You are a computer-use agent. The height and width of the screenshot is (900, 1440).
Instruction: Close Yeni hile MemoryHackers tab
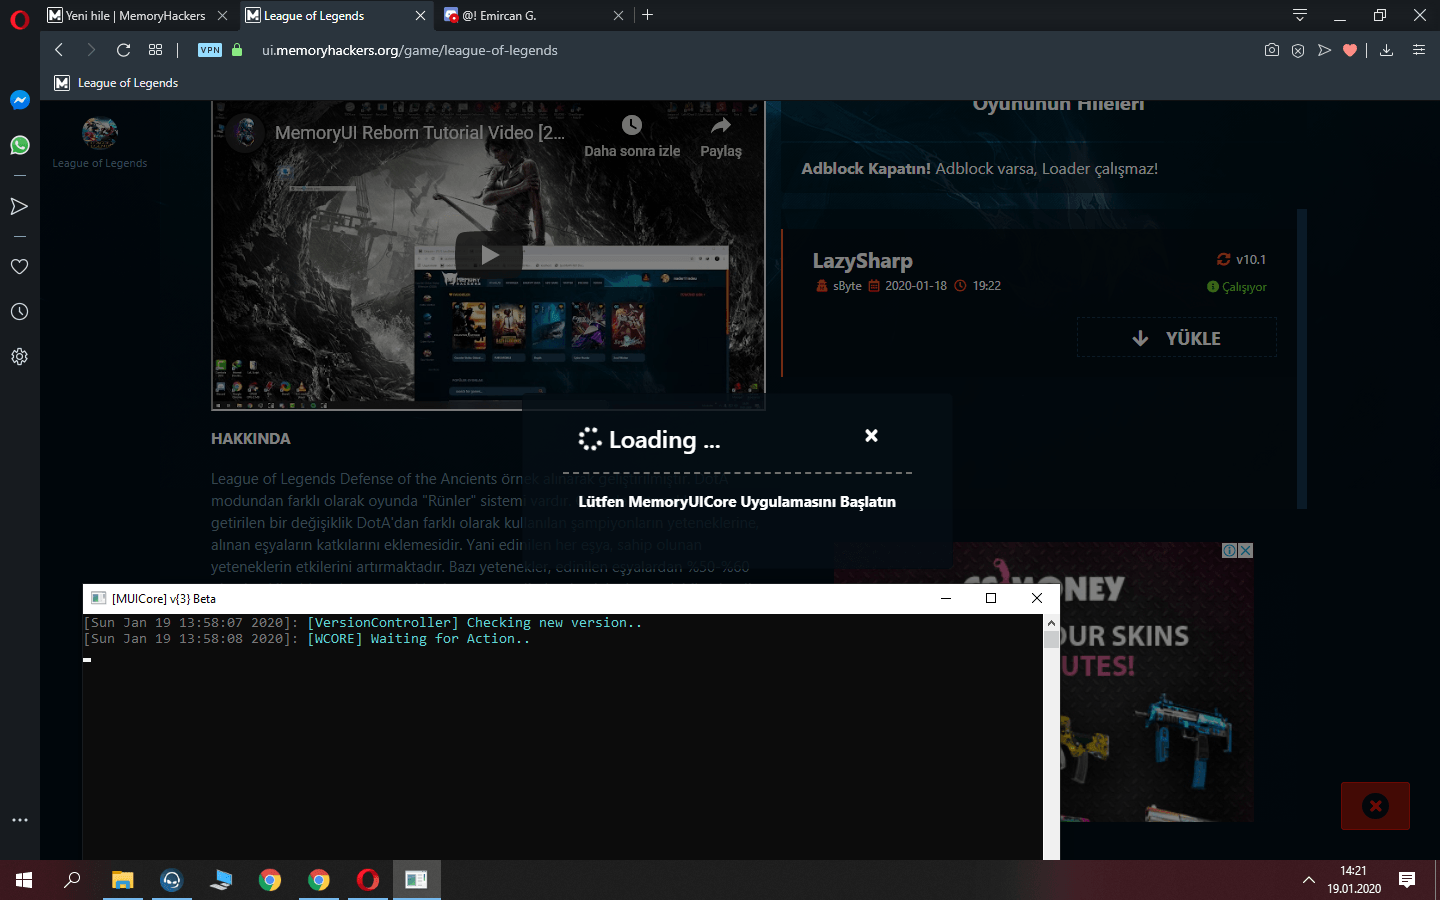click(222, 15)
